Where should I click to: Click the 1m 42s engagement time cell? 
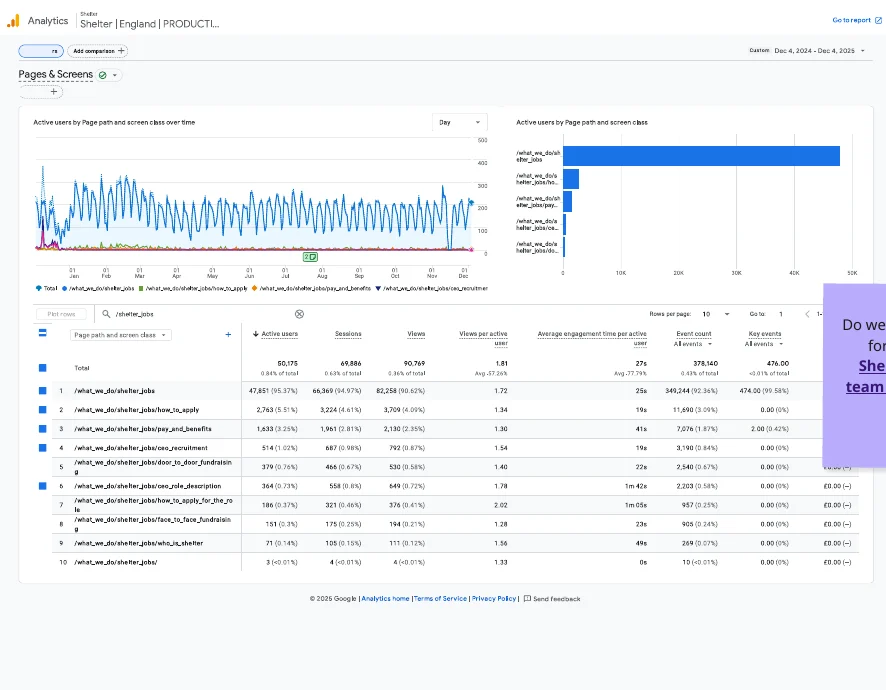pos(636,486)
